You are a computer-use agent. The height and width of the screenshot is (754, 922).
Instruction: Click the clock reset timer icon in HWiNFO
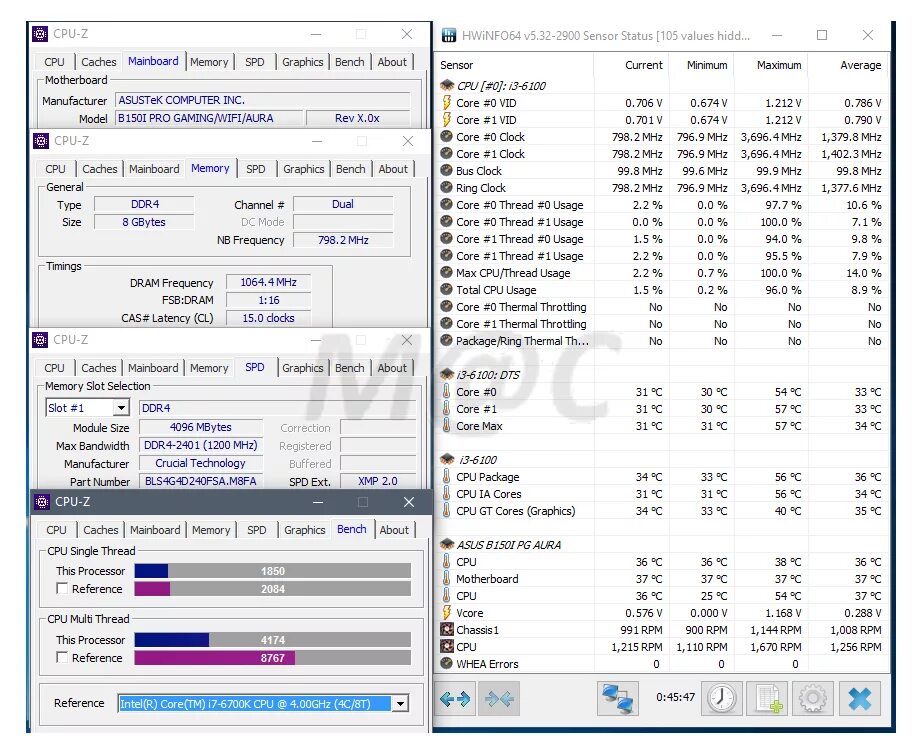(x=721, y=699)
